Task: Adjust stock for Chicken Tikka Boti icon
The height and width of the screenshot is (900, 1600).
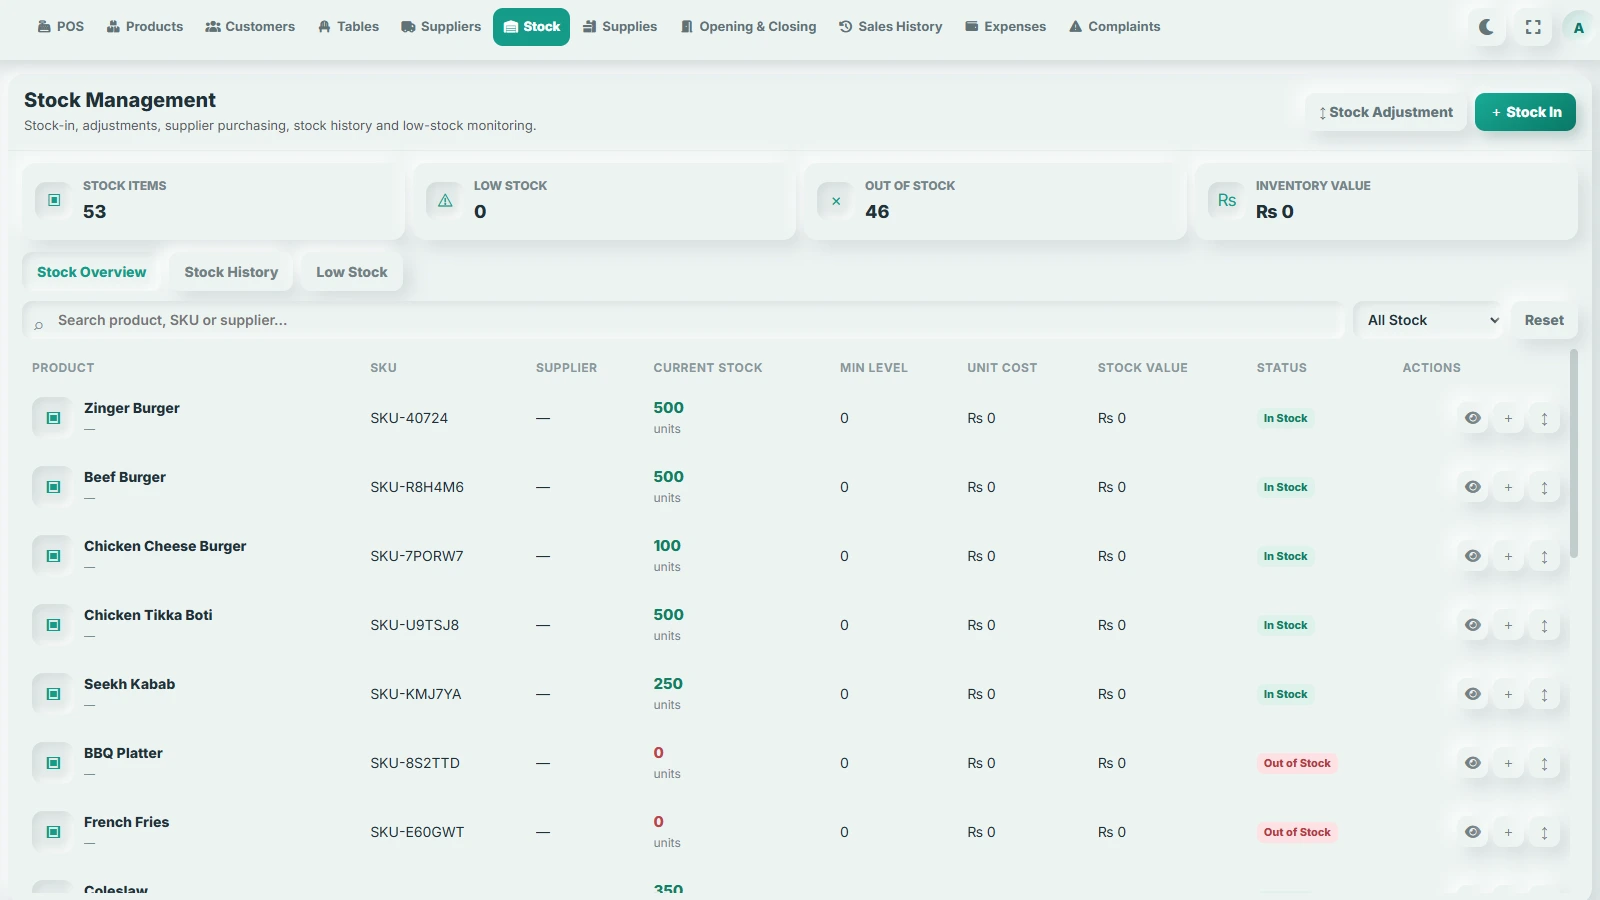Action: click(1544, 625)
